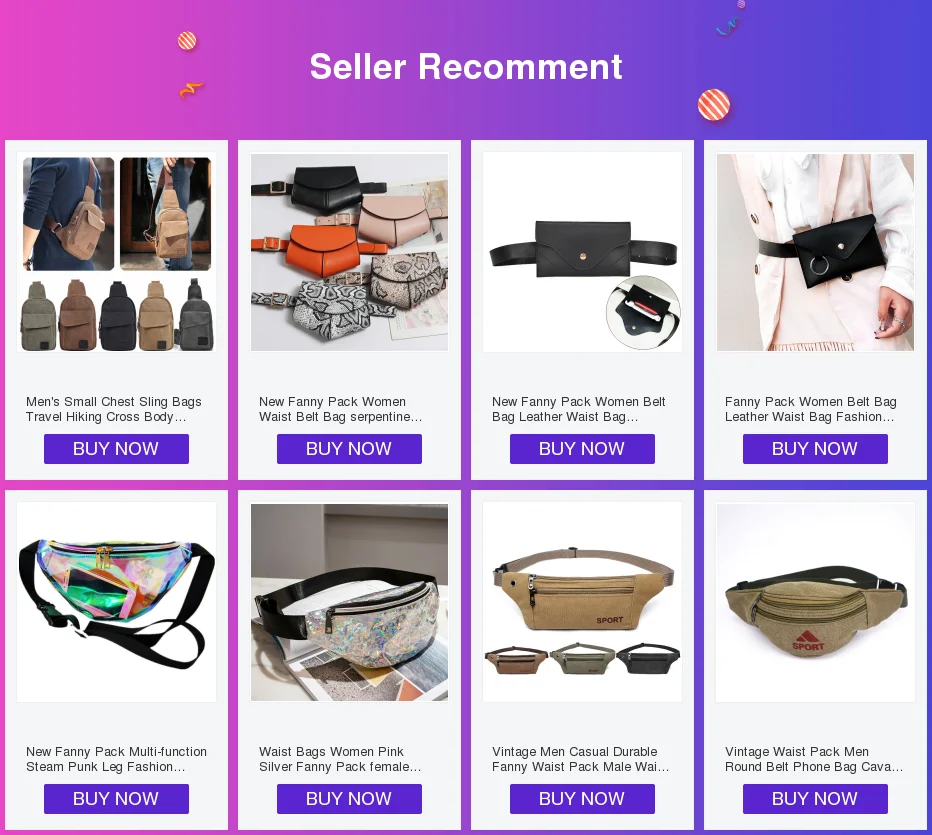The width and height of the screenshot is (932, 835).
Task: View the black leather belt bag image
Action: (582, 253)
